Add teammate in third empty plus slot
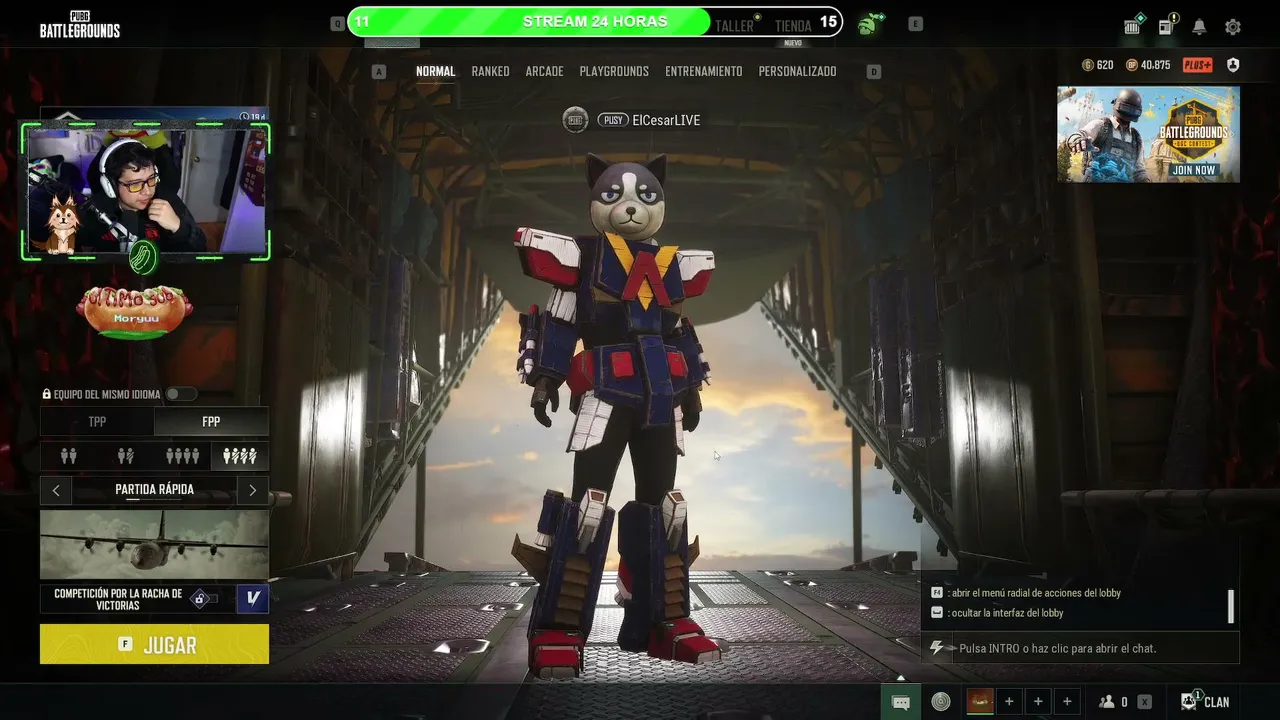 1067,702
